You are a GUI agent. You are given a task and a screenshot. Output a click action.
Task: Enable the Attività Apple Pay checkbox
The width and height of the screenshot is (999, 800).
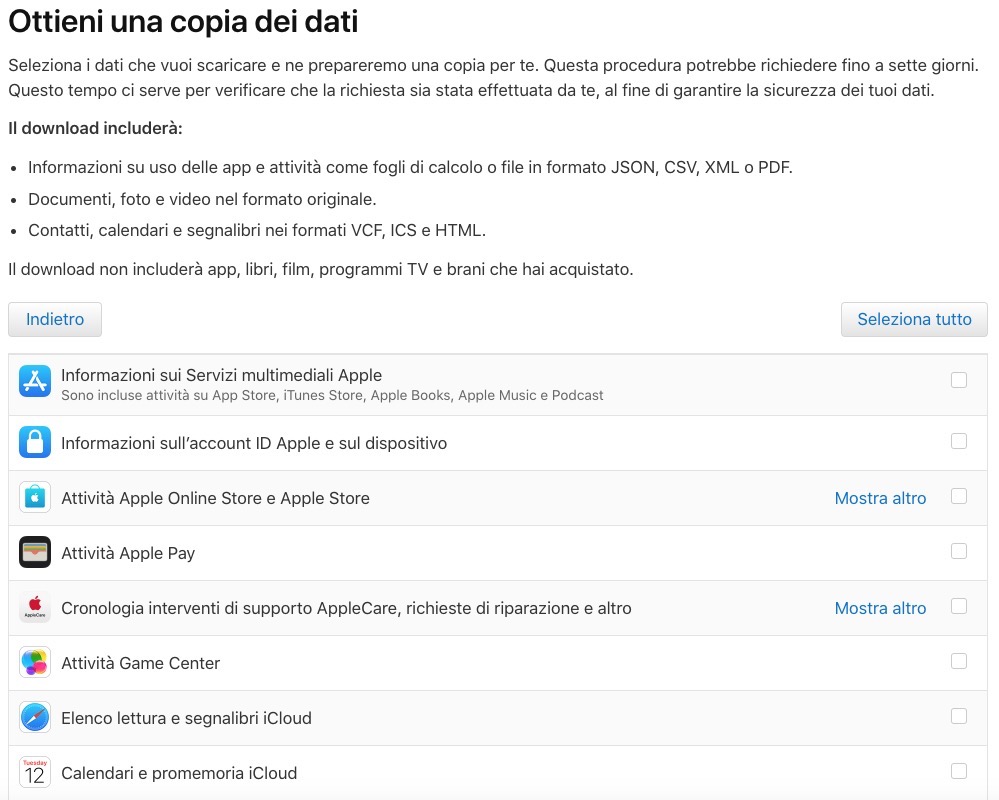tap(959, 551)
